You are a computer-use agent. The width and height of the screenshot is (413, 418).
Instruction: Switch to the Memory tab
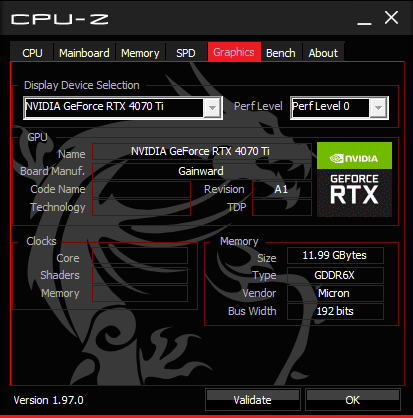click(x=140, y=53)
